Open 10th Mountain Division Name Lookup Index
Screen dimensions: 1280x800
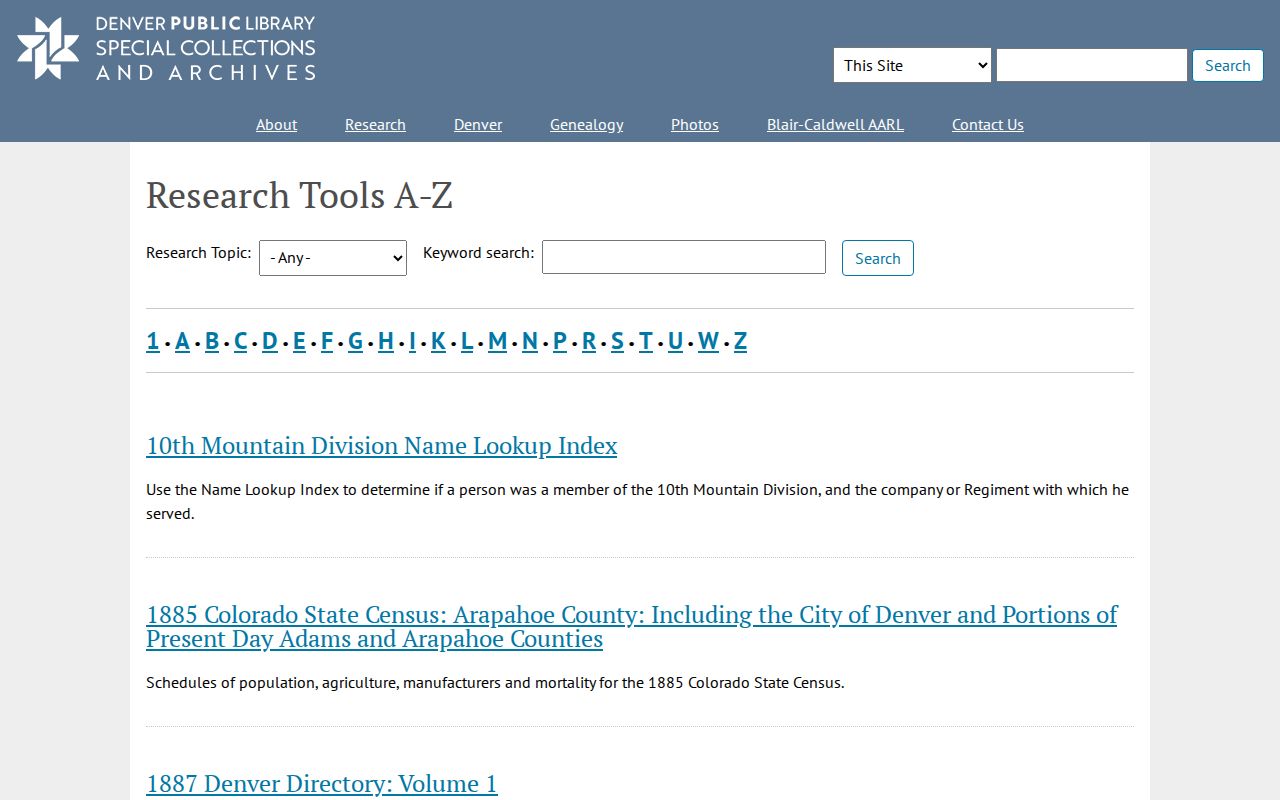click(381, 445)
